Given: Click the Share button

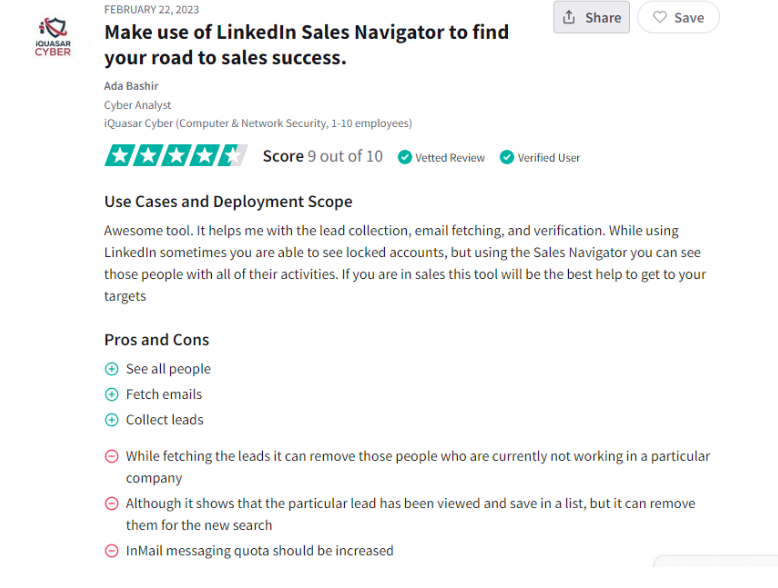Looking at the screenshot, I should 591,17.
